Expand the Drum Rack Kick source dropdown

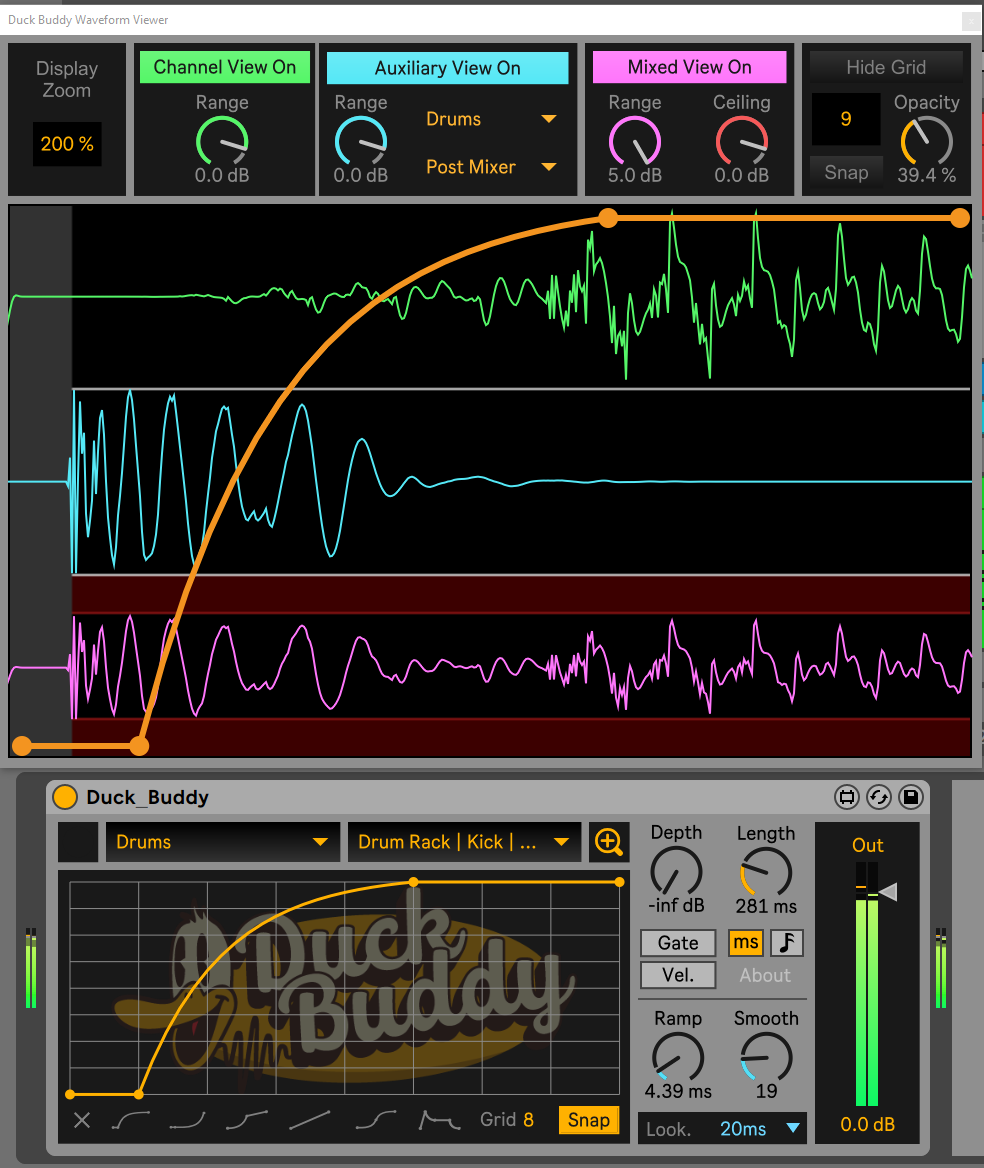(464, 842)
